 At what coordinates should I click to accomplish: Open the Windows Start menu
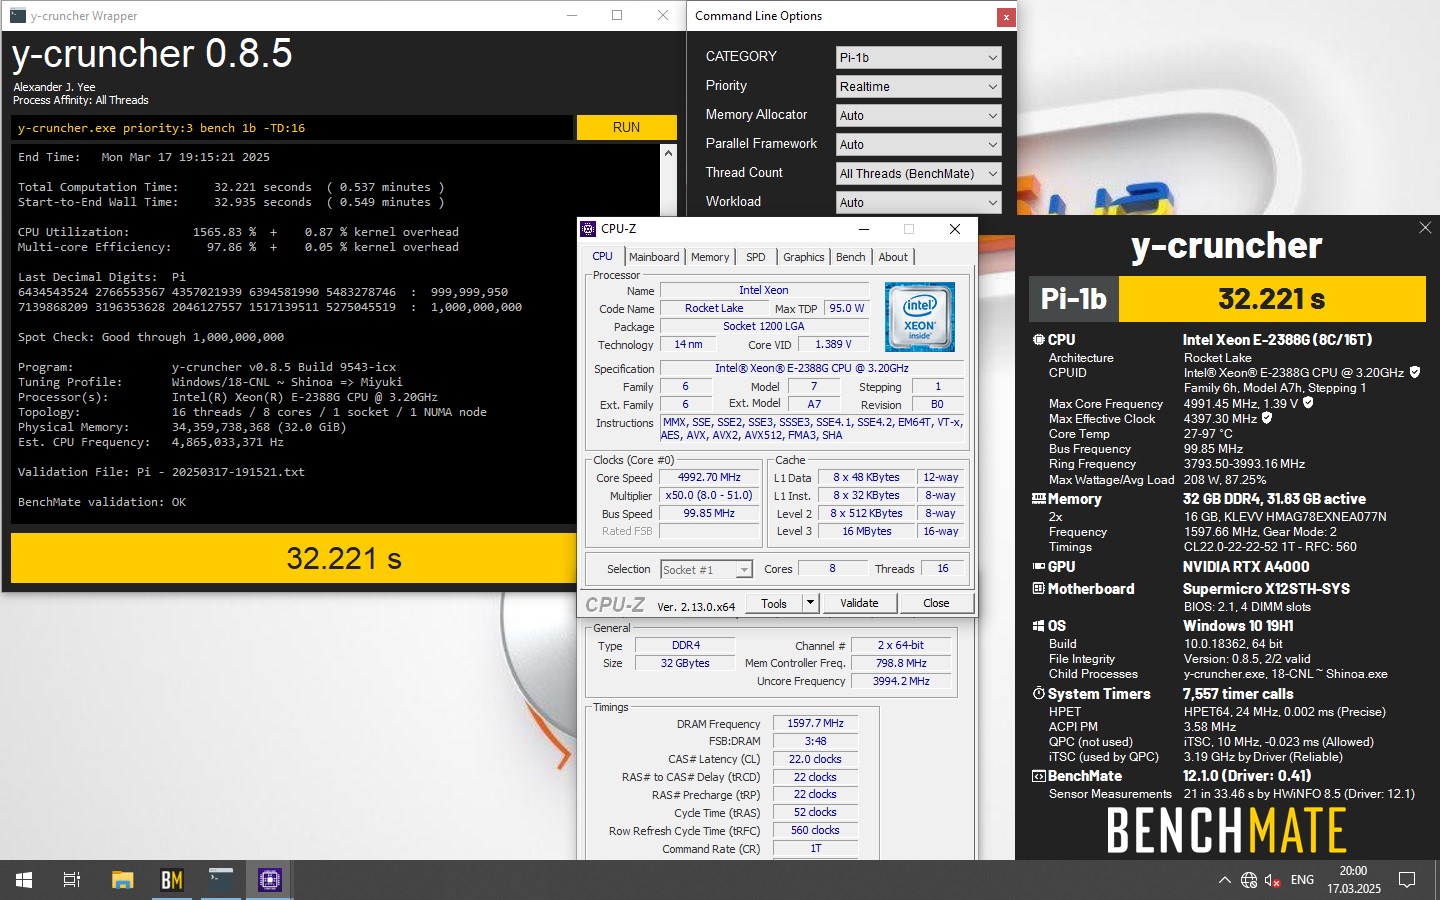pos(24,880)
